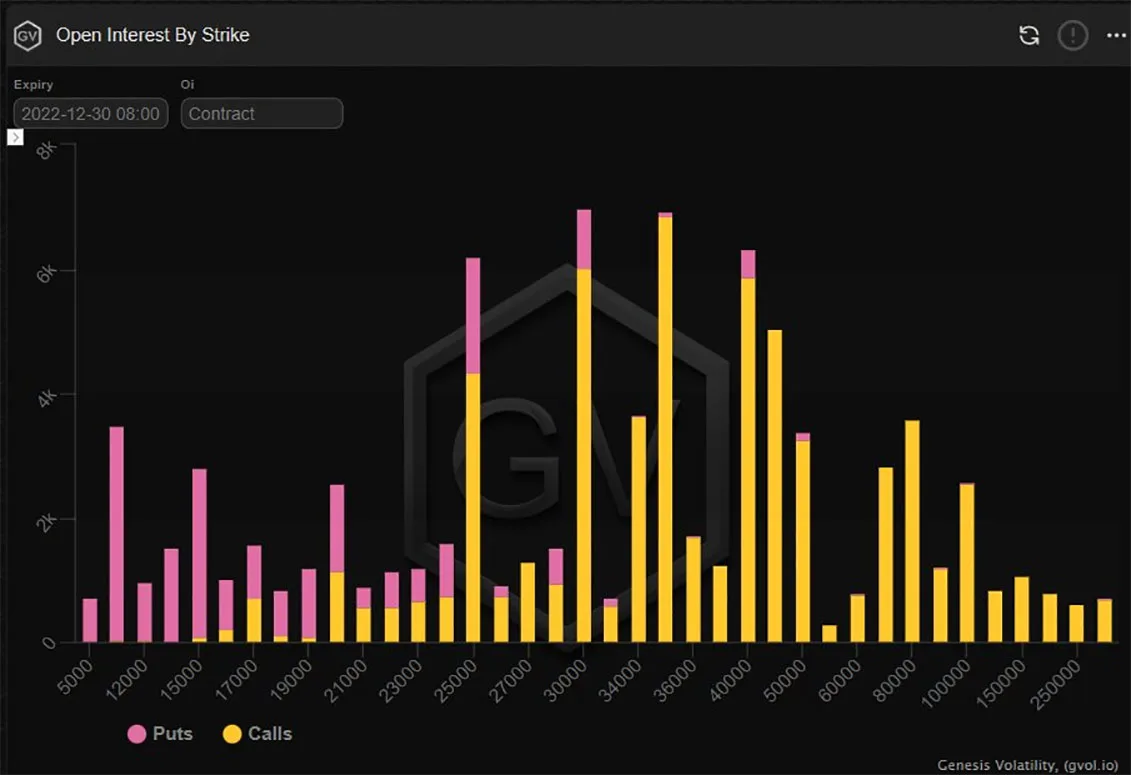Image resolution: width=1131 pixels, height=775 pixels.
Task: Click the Expiry field label
Action: pyautogui.click(x=33, y=84)
